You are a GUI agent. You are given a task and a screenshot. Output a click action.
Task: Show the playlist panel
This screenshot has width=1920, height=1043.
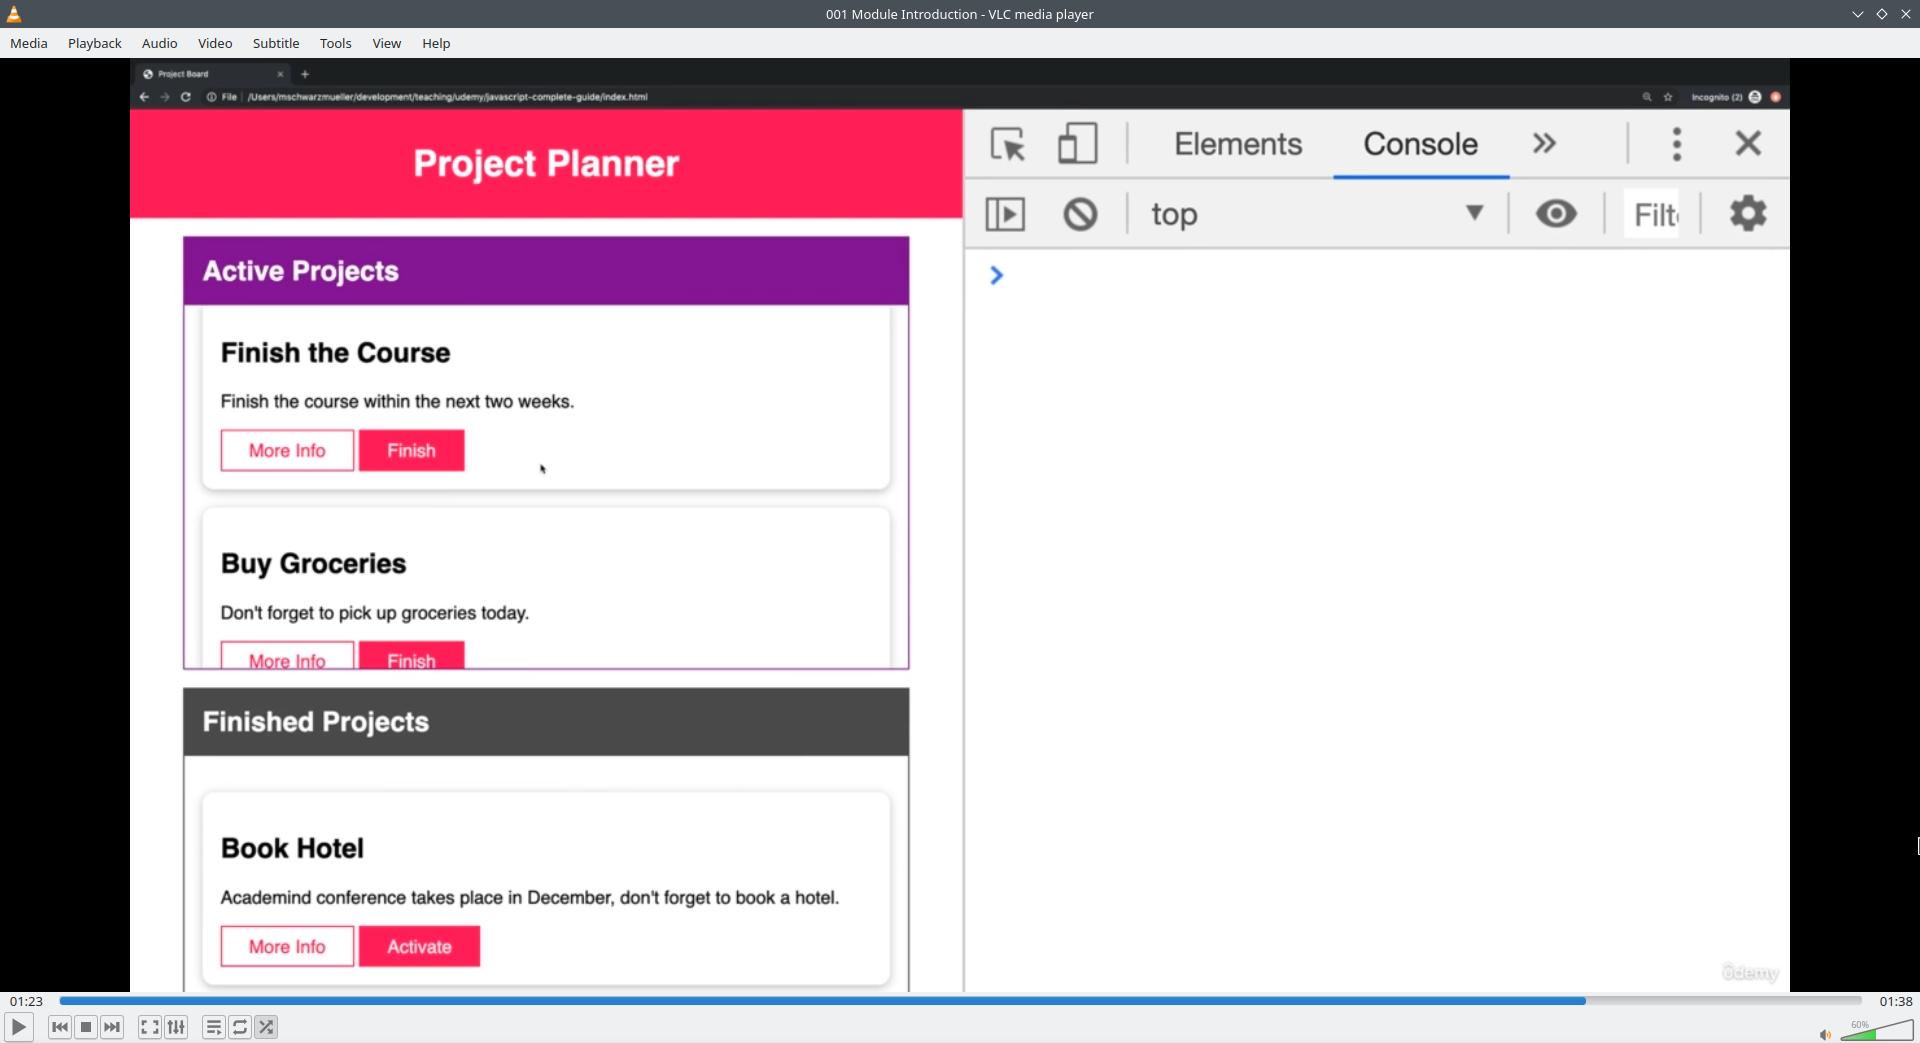(214, 1027)
